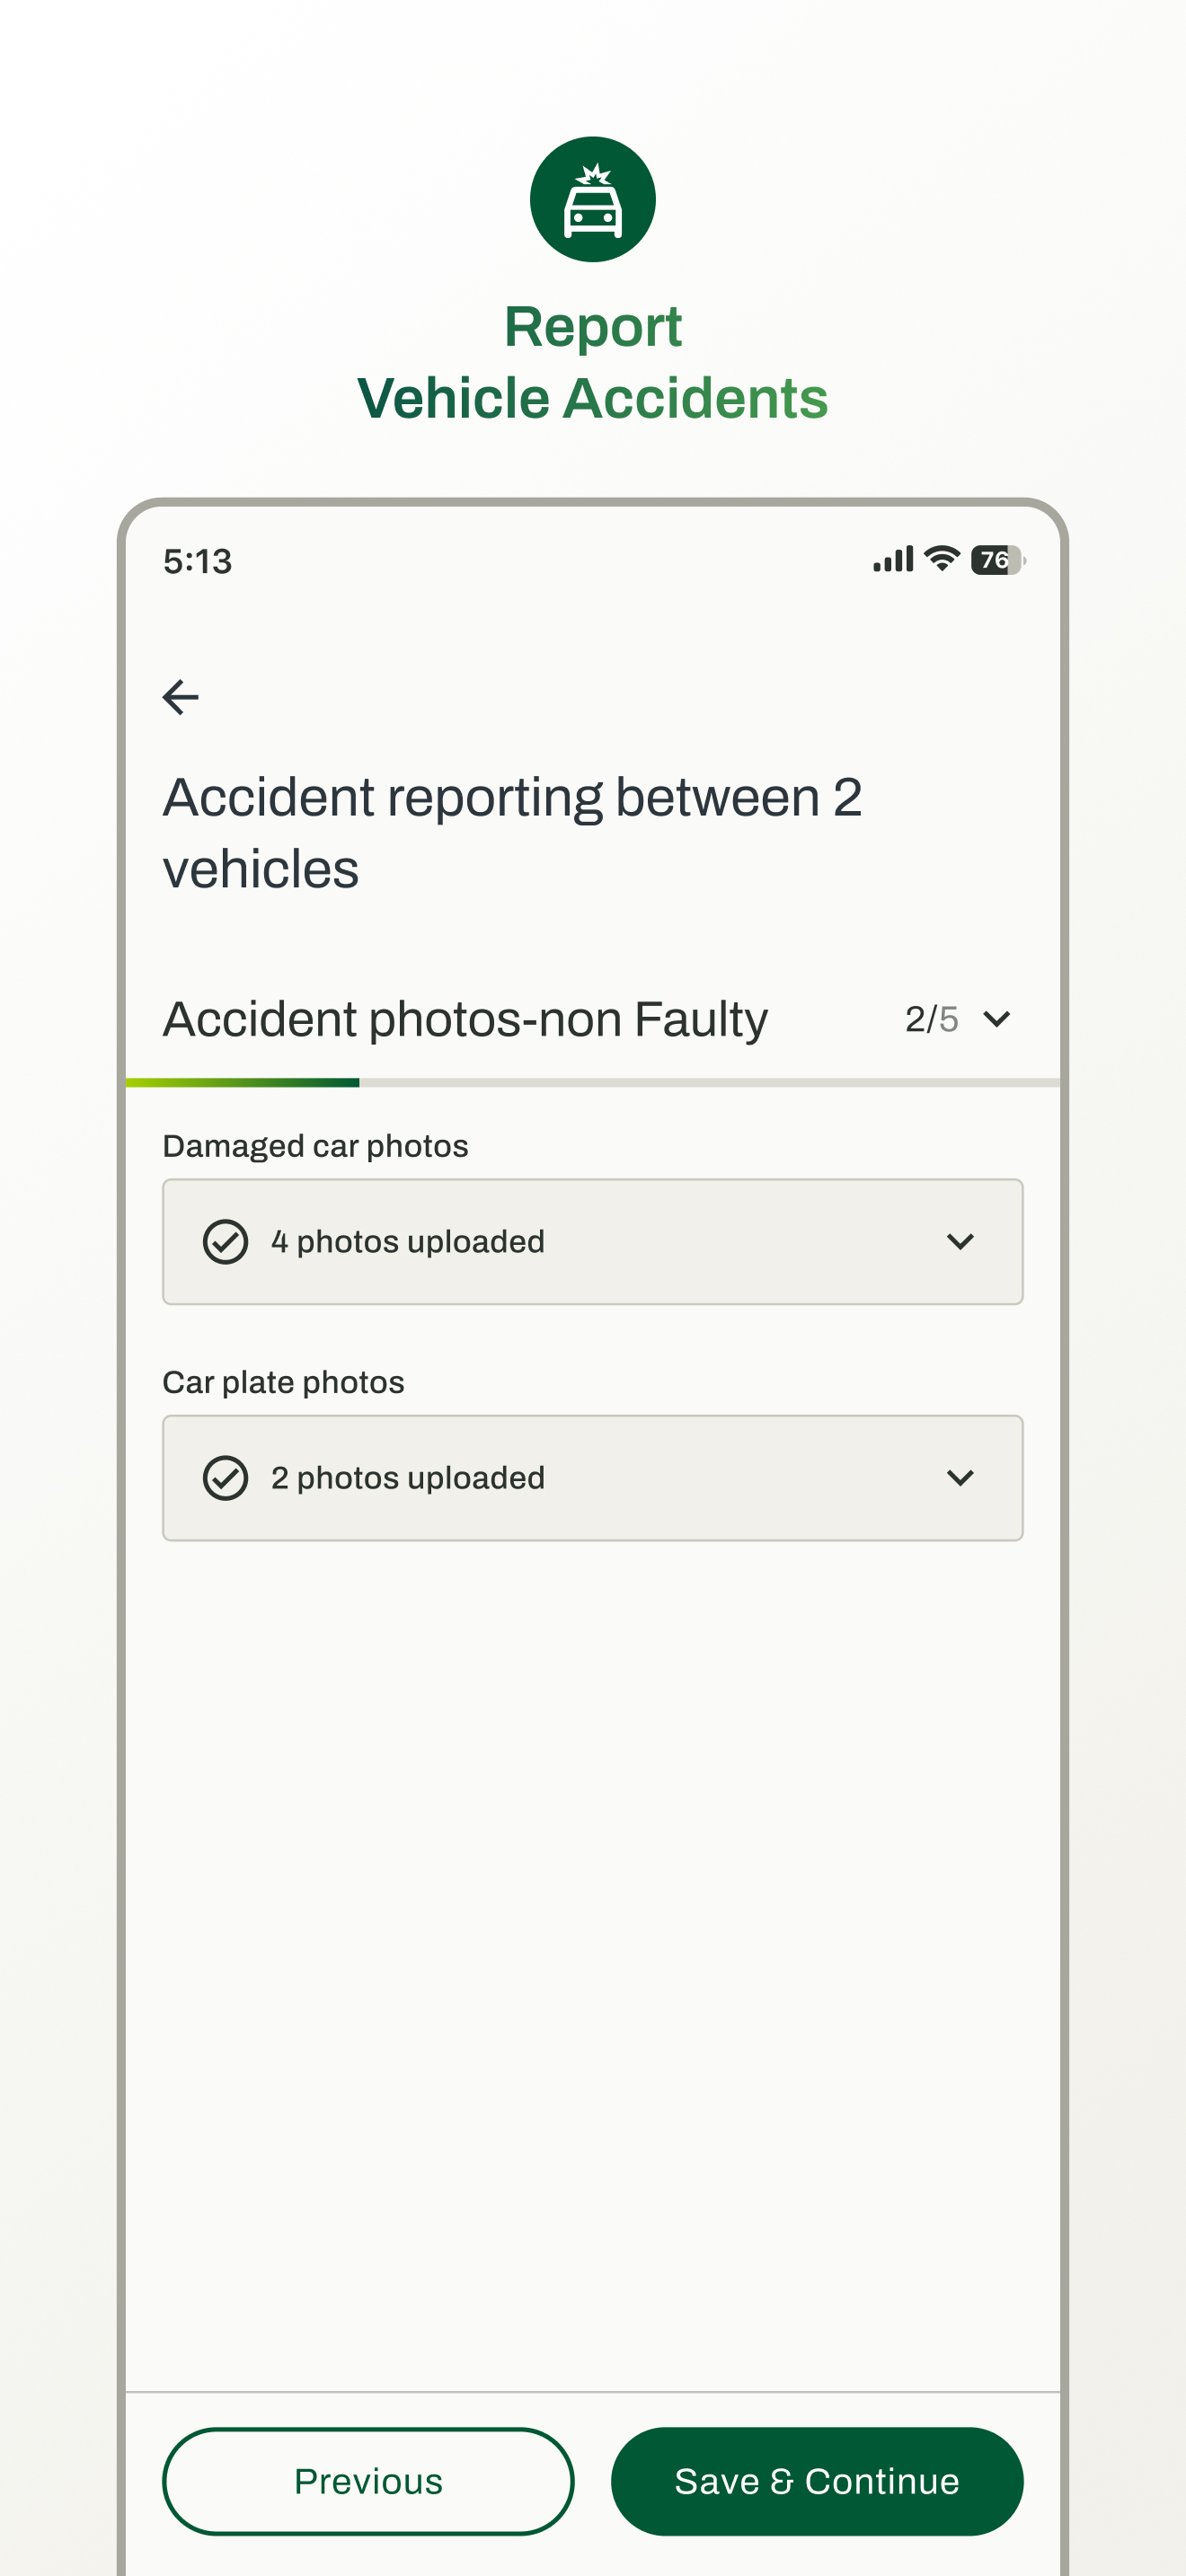
Task: Open the 4 photos uploaded field
Action: pyautogui.click(x=593, y=1242)
